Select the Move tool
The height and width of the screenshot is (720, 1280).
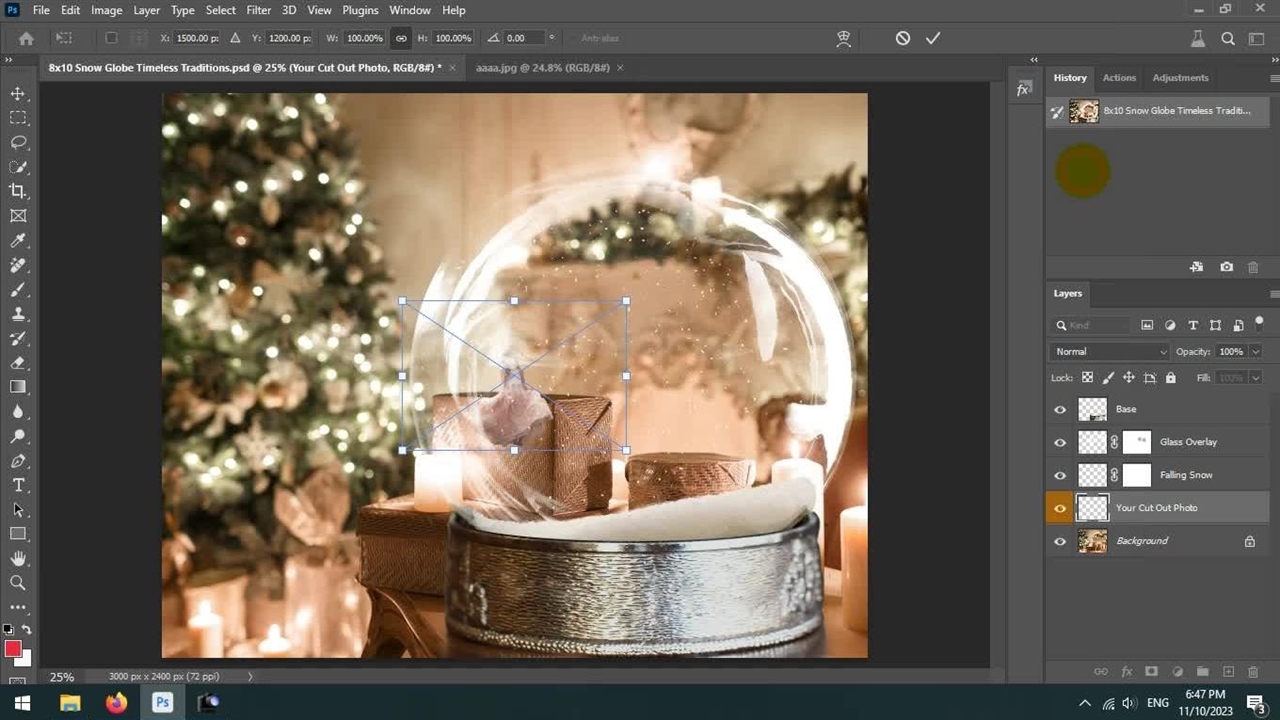(x=18, y=93)
